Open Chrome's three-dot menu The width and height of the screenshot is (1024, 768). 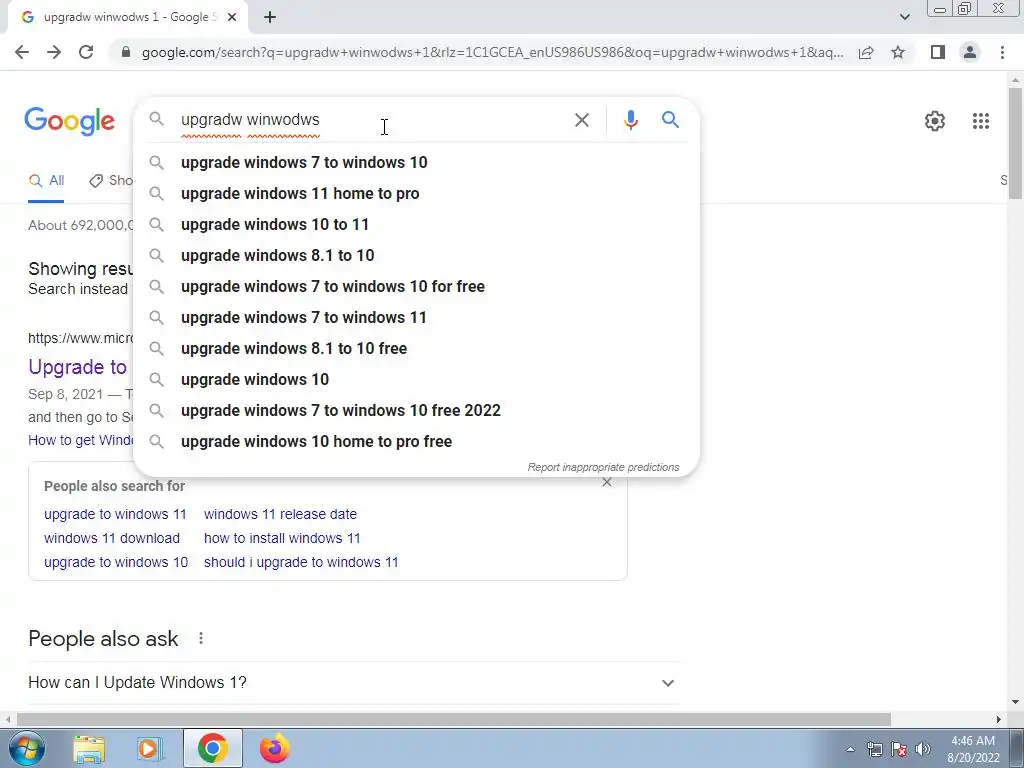1002,52
